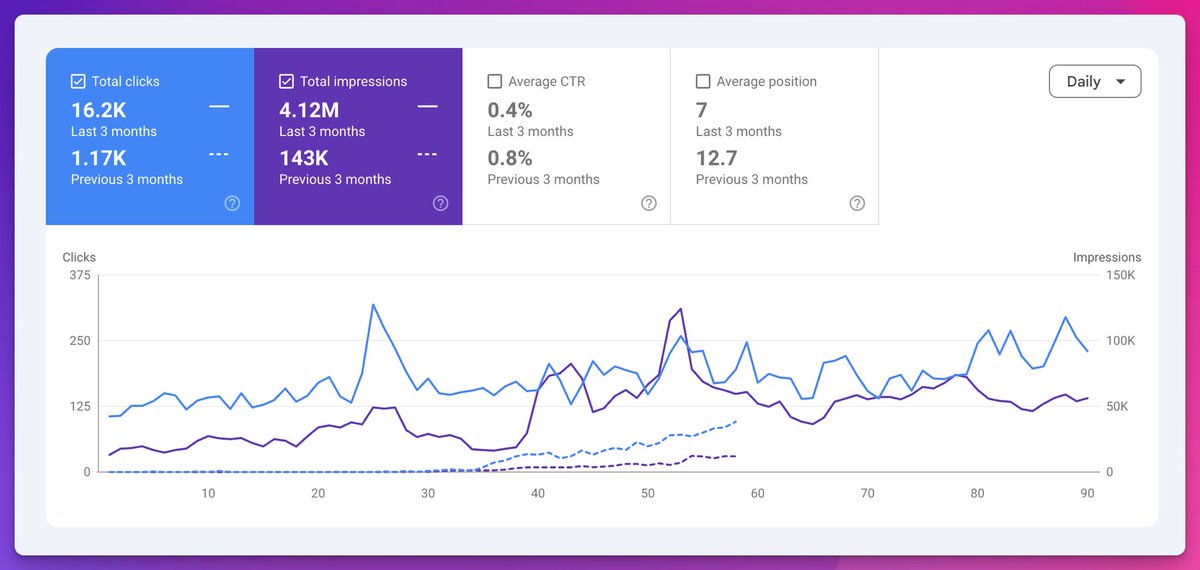The height and width of the screenshot is (570, 1200).
Task: Open help icon on Average position card
Action: pyautogui.click(x=857, y=203)
